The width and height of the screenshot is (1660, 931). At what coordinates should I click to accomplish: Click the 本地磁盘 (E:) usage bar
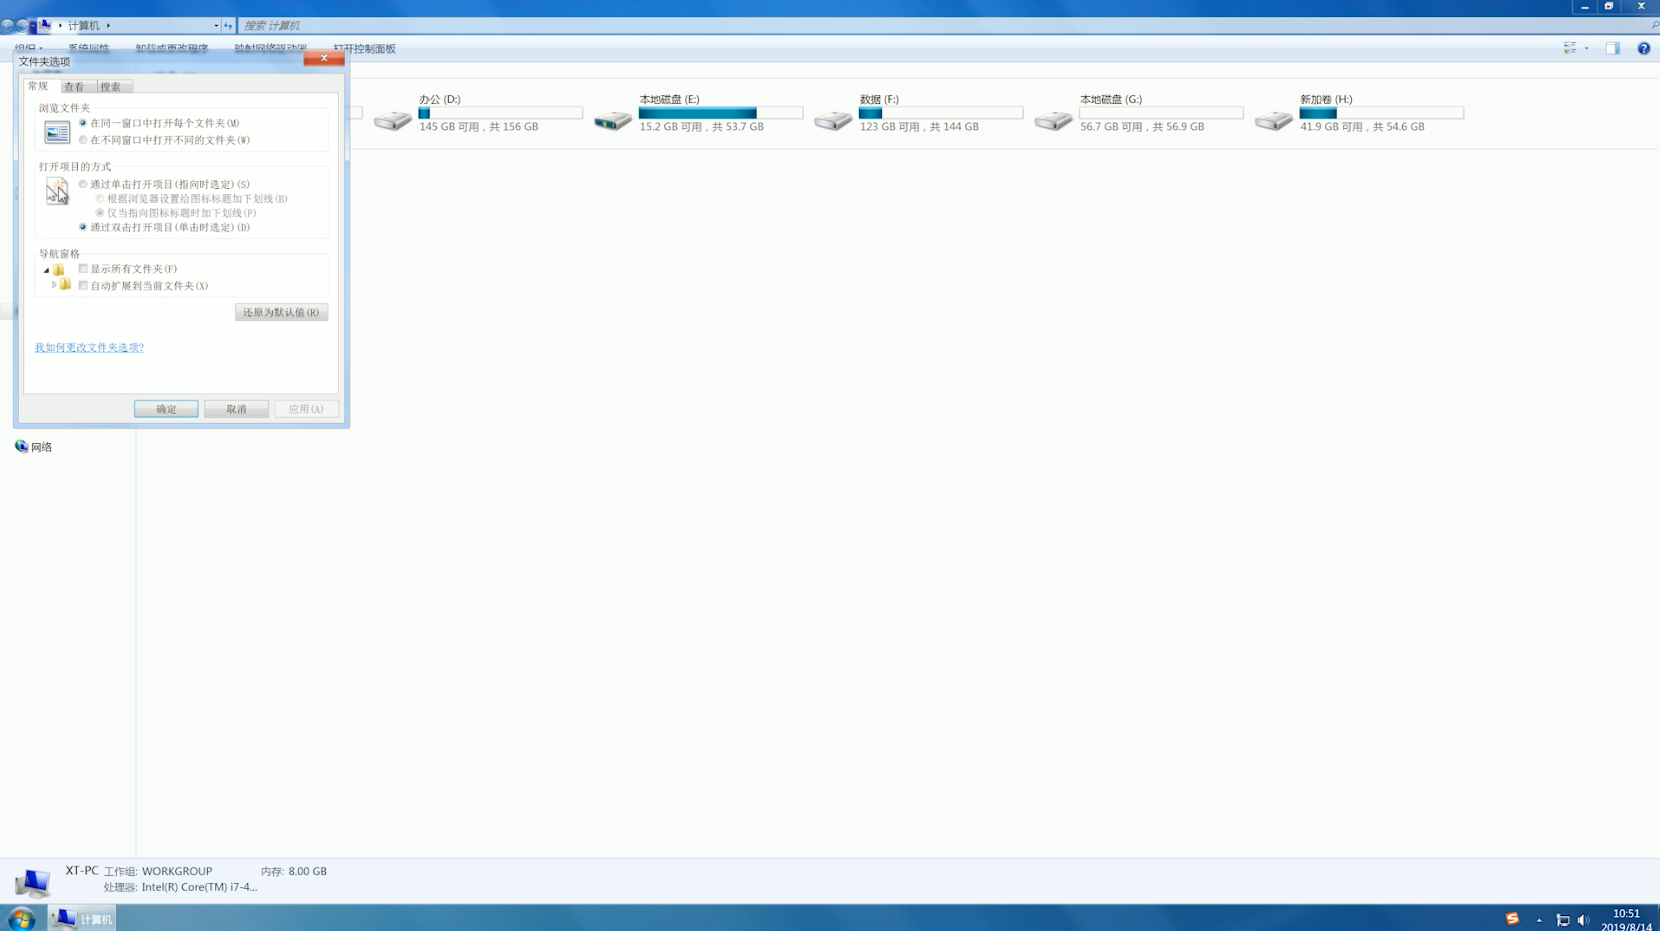click(720, 113)
